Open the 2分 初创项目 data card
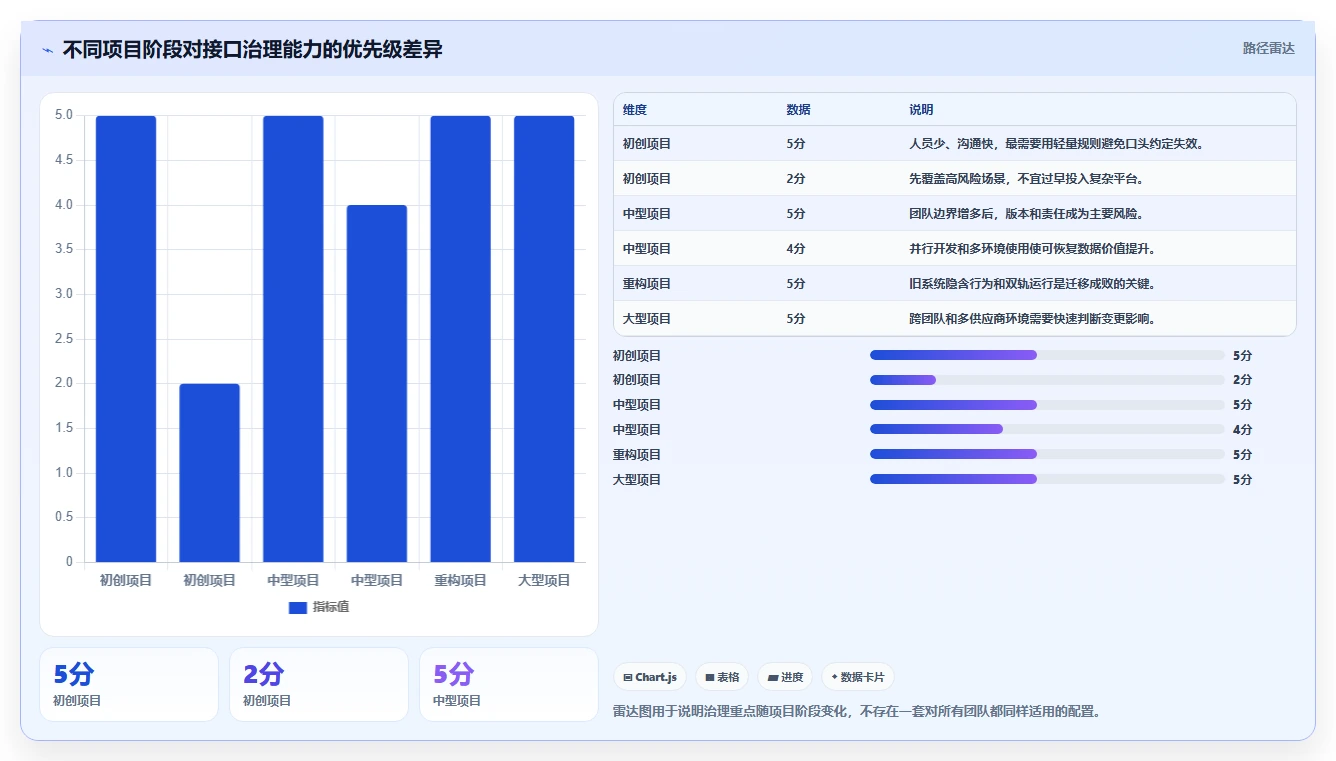The image size is (1336, 761). (319, 684)
